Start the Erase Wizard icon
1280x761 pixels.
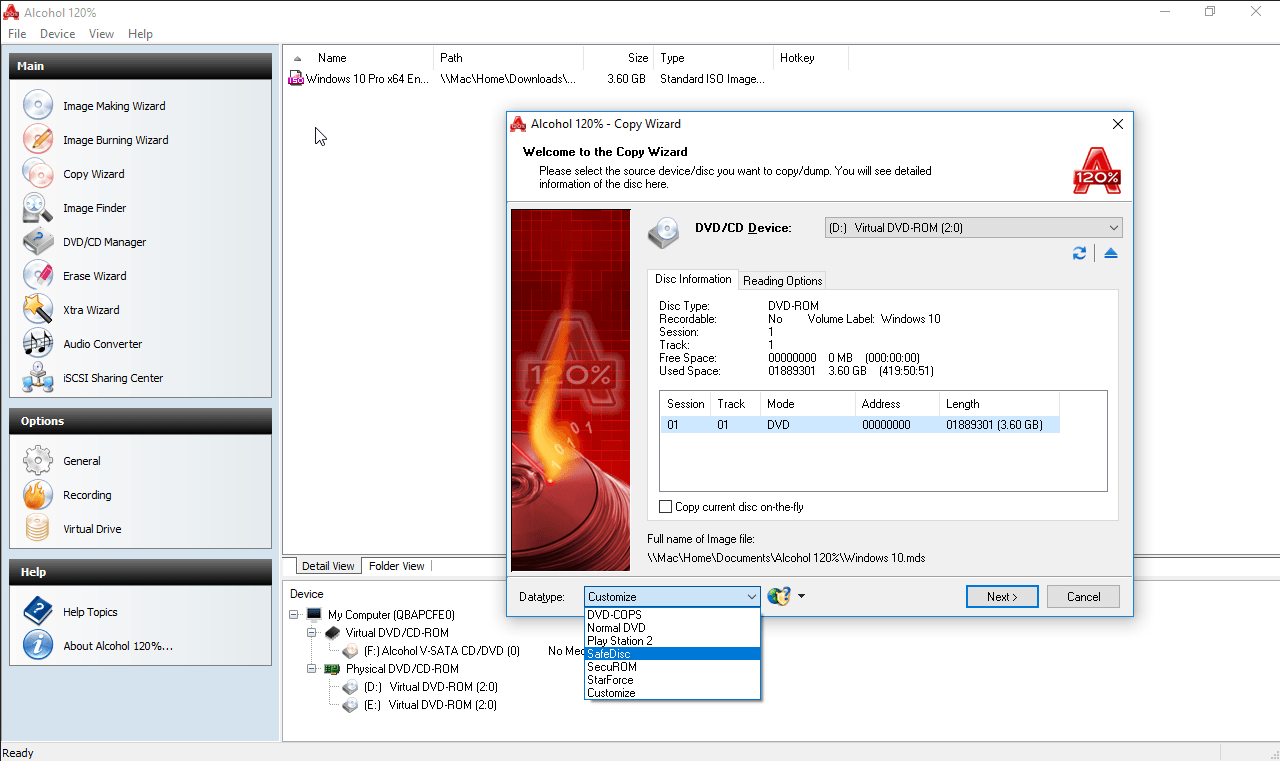point(38,276)
